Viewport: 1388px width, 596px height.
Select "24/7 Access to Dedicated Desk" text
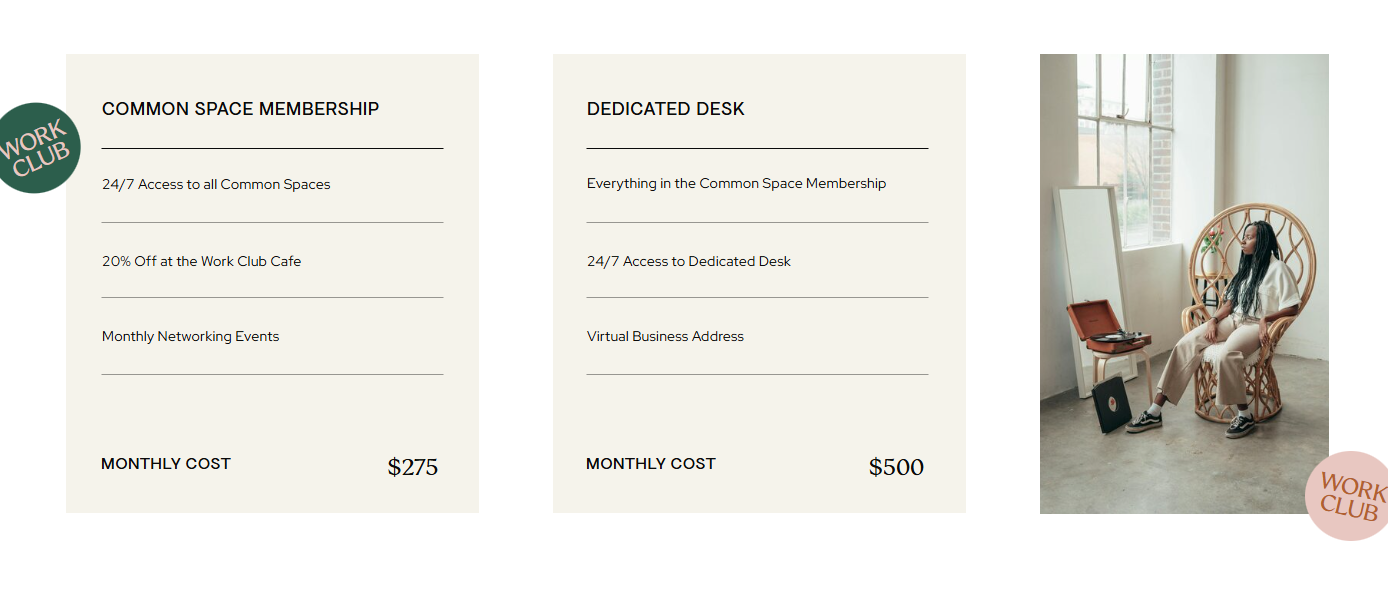pyautogui.click(x=688, y=261)
